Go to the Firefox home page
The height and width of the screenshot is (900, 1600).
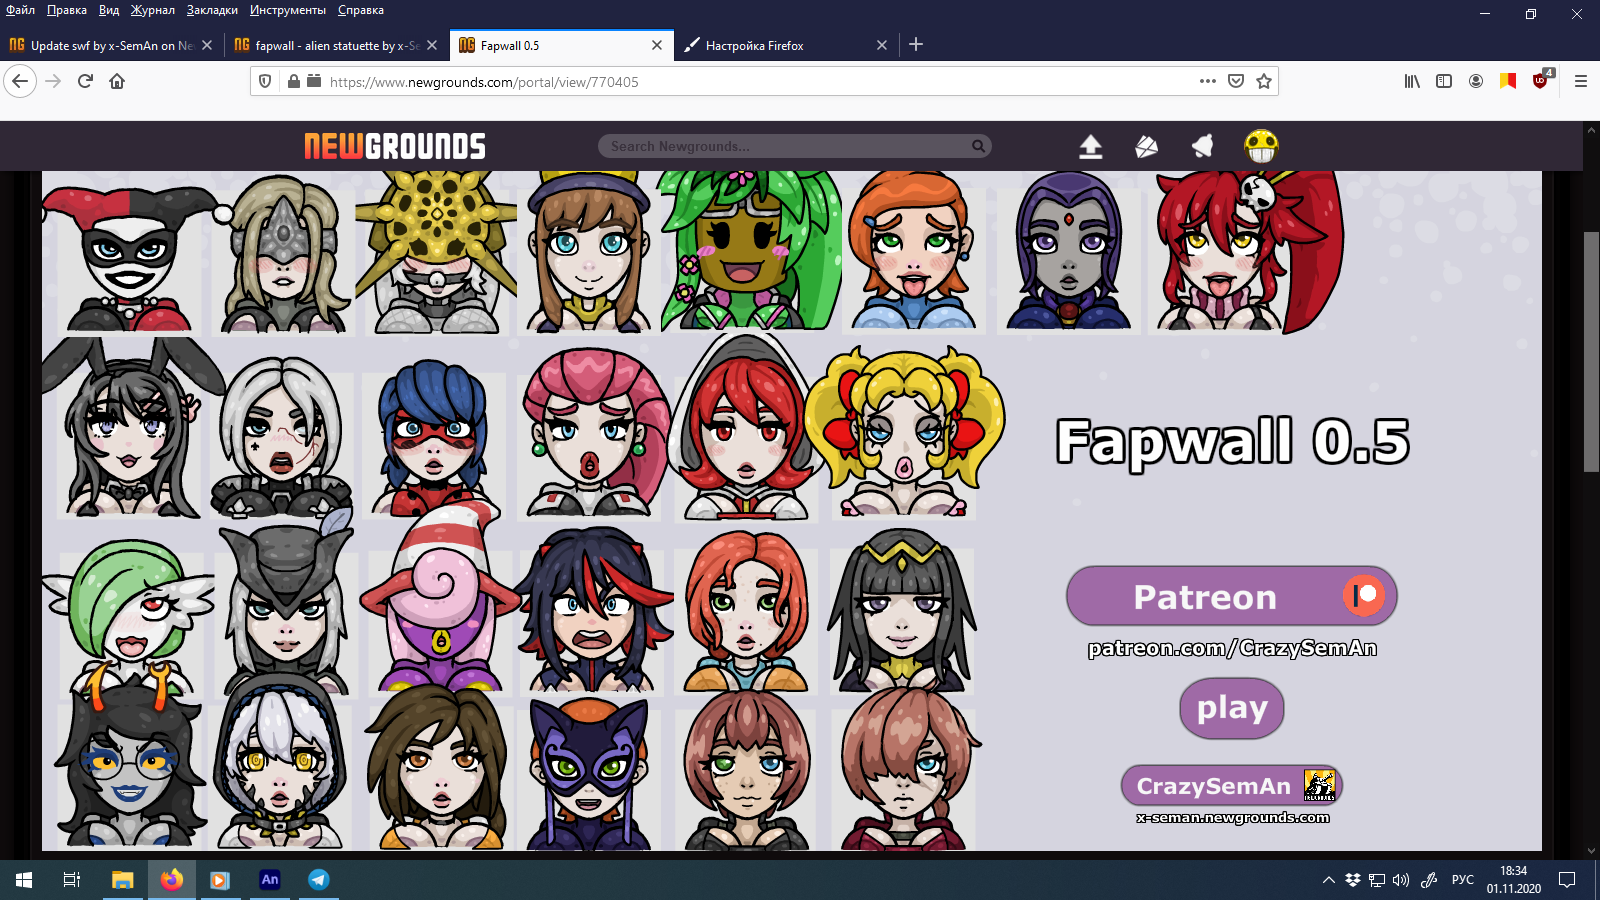(x=117, y=81)
